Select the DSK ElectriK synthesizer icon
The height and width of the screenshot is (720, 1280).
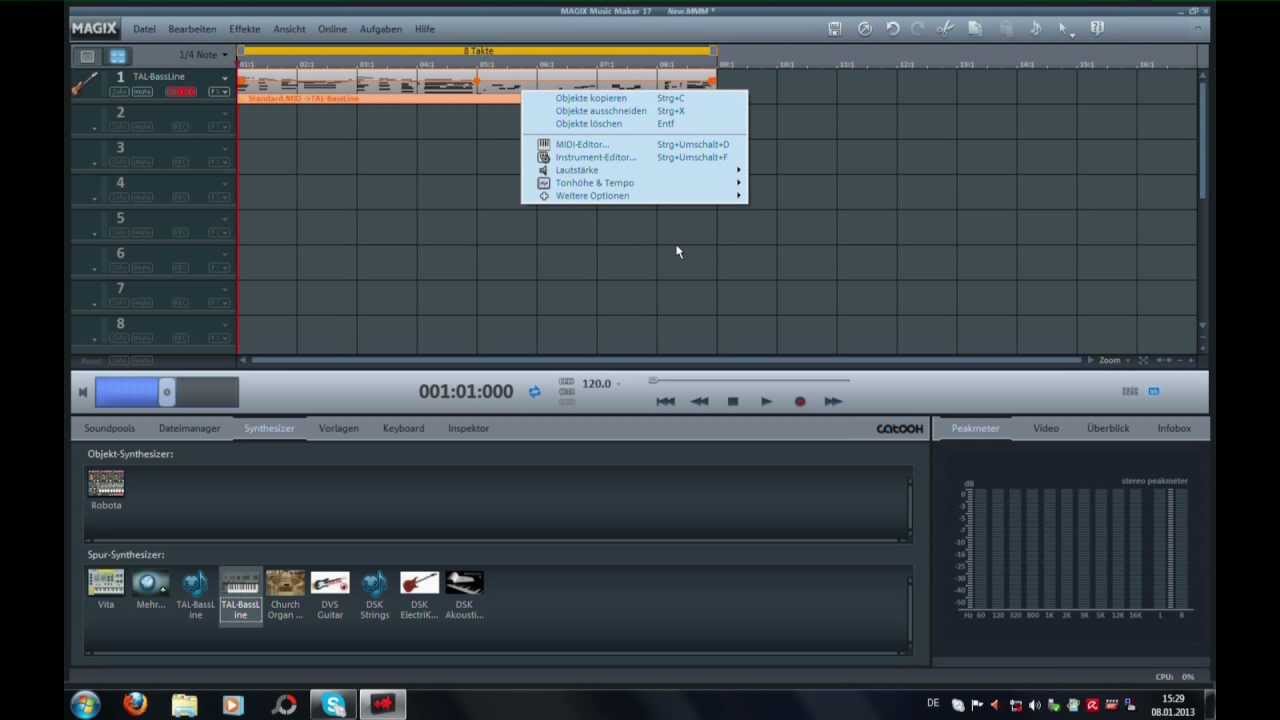click(419, 582)
